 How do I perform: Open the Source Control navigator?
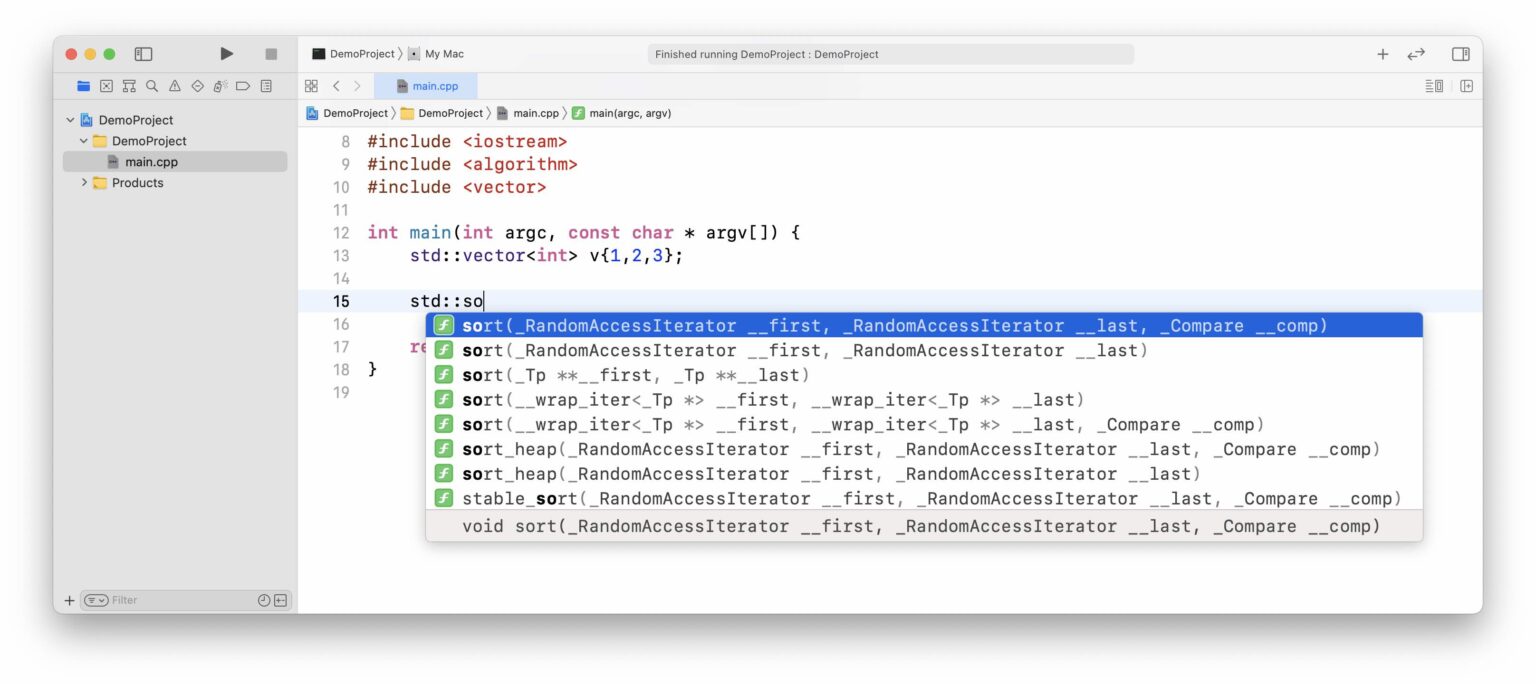[x=106, y=86]
